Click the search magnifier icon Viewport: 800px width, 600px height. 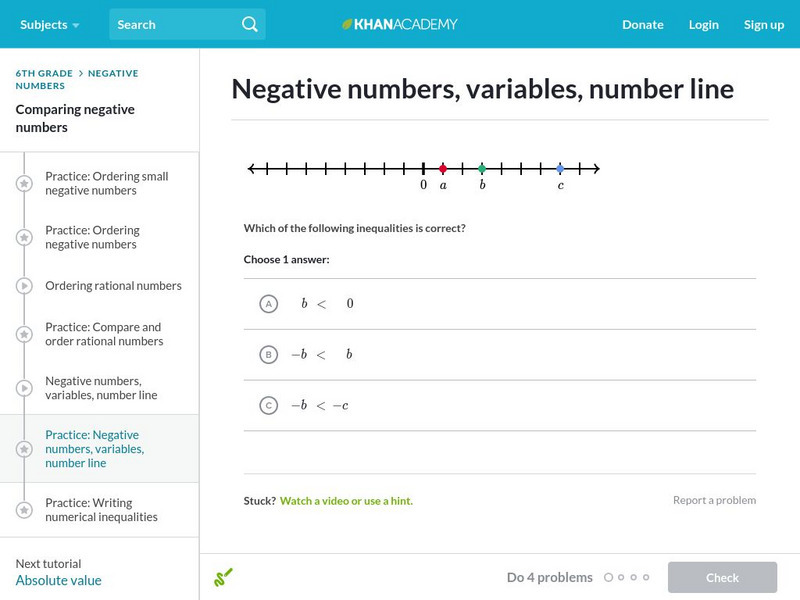tap(249, 24)
